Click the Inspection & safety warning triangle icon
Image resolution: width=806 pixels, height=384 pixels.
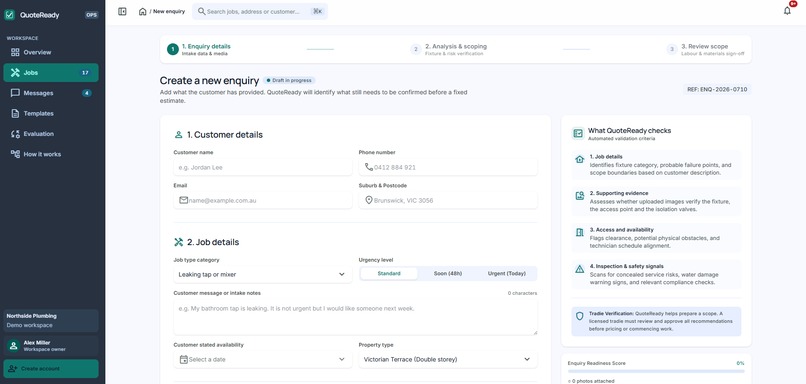click(579, 269)
